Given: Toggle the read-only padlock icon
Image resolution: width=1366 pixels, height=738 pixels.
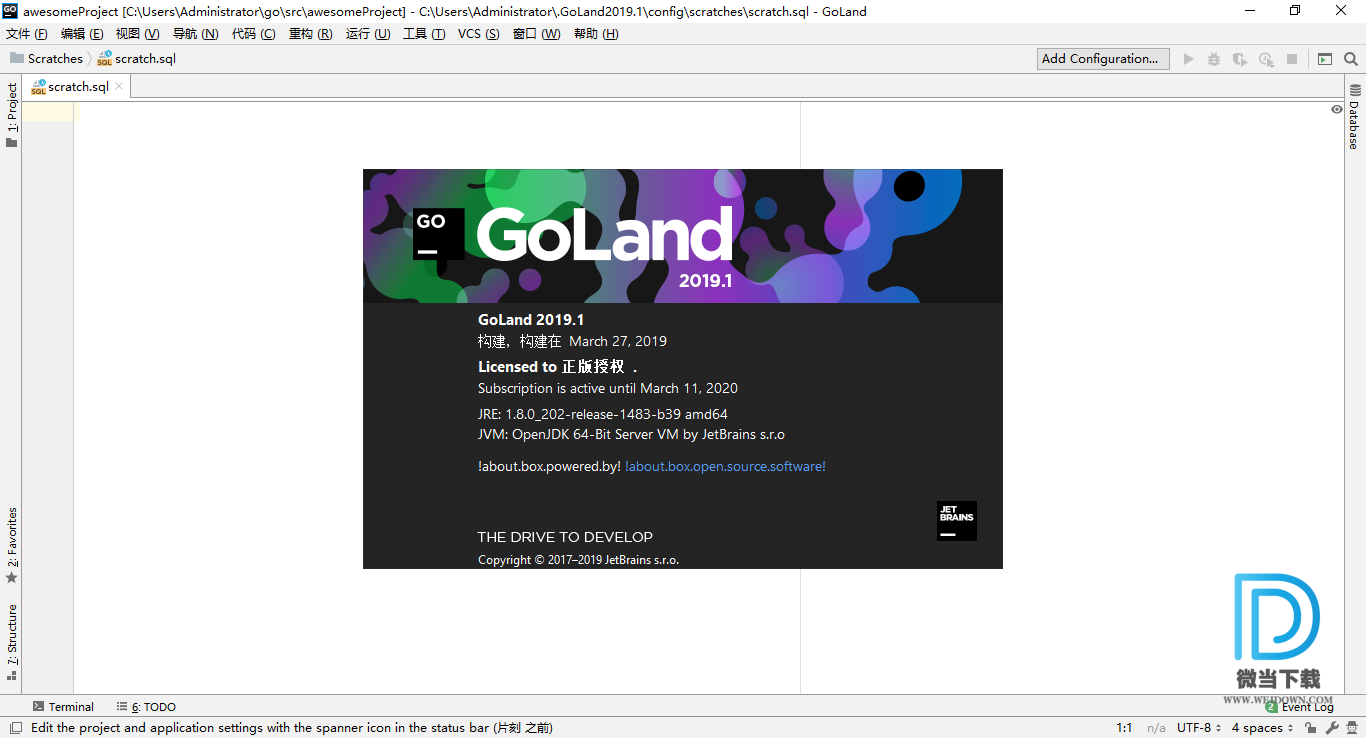Looking at the screenshot, I should click(x=1310, y=728).
